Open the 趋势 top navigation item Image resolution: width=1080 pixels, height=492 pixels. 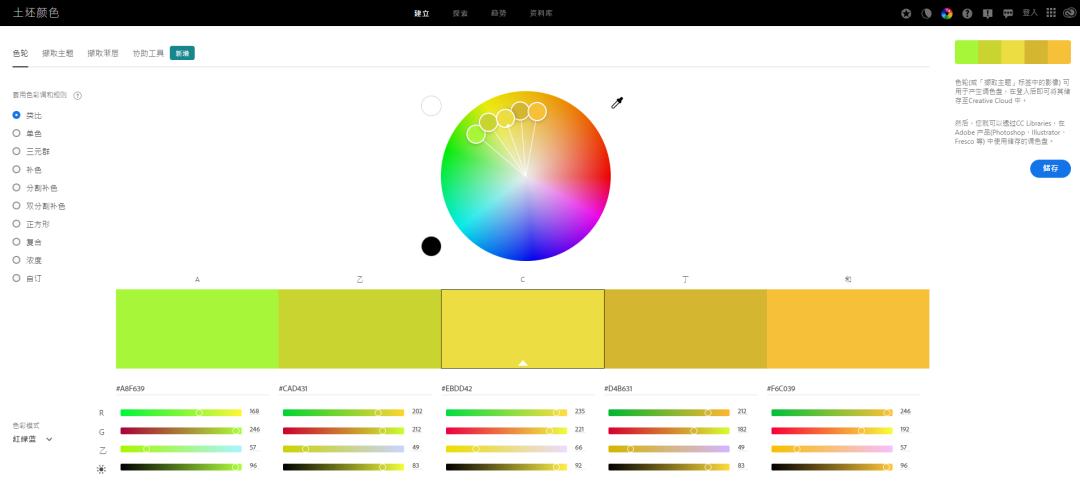click(499, 13)
